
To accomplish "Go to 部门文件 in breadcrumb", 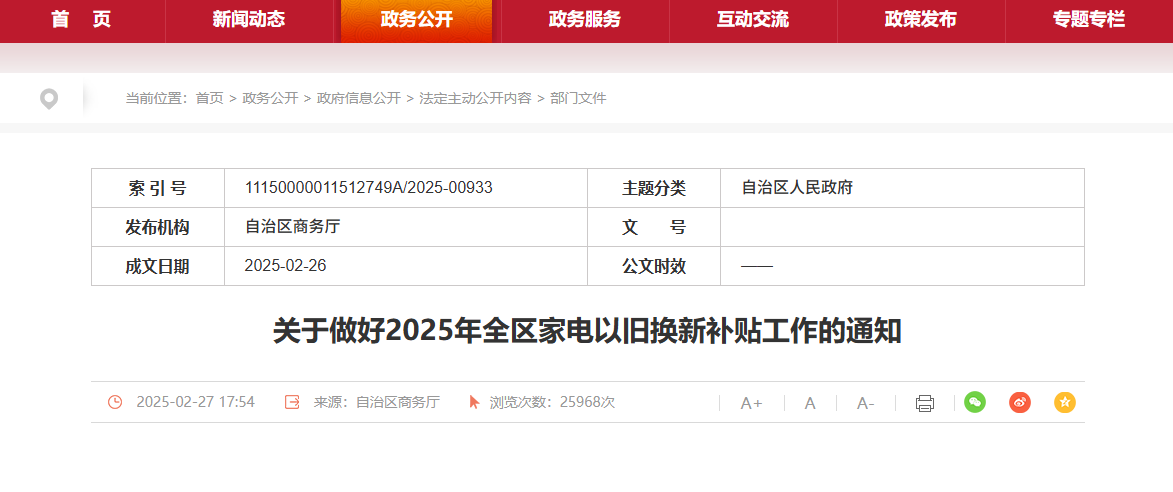I will [x=578, y=98].
